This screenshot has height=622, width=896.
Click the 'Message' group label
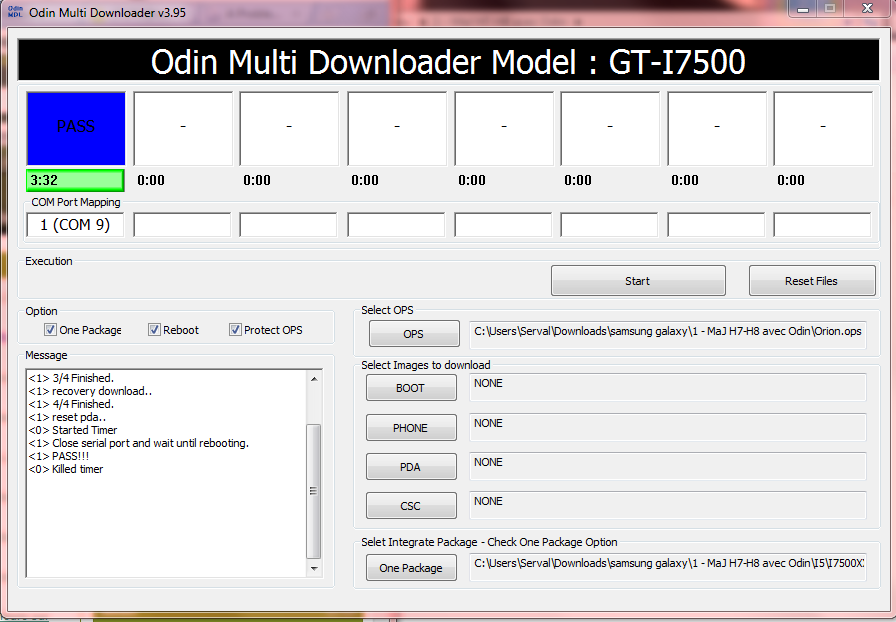(46, 355)
